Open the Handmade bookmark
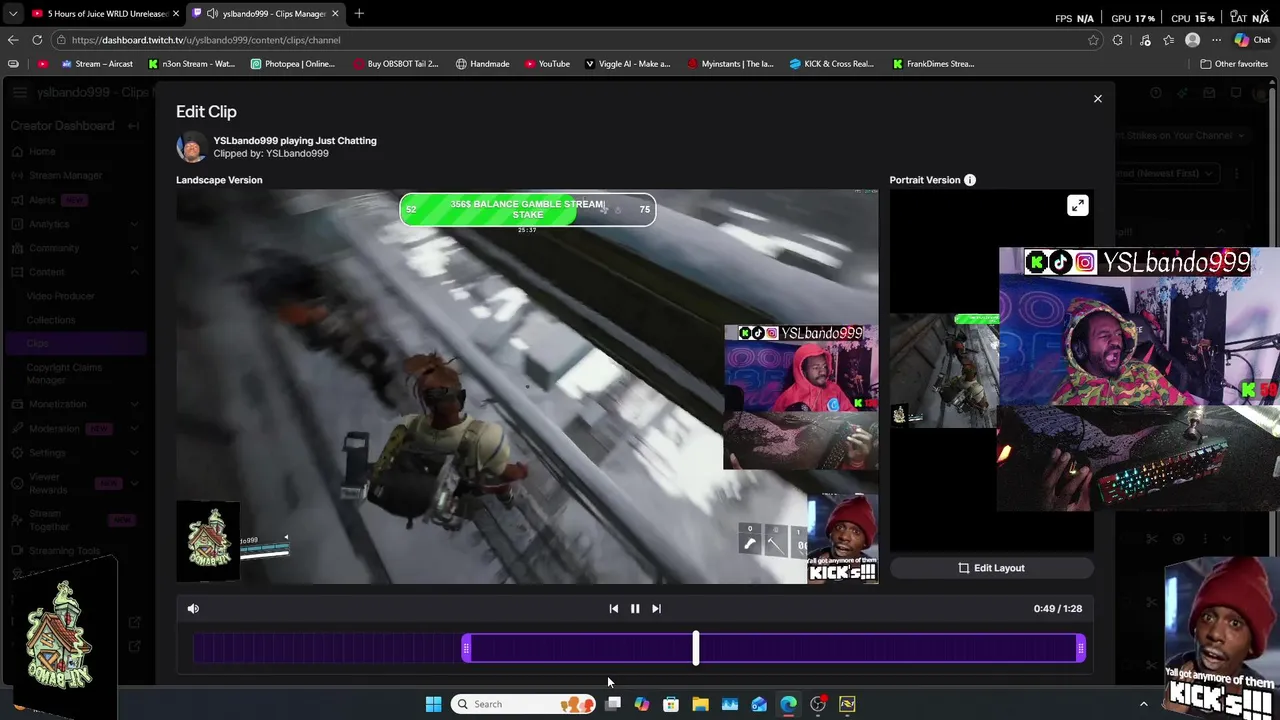The height and width of the screenshot is (720, 1280). point(482,64)
